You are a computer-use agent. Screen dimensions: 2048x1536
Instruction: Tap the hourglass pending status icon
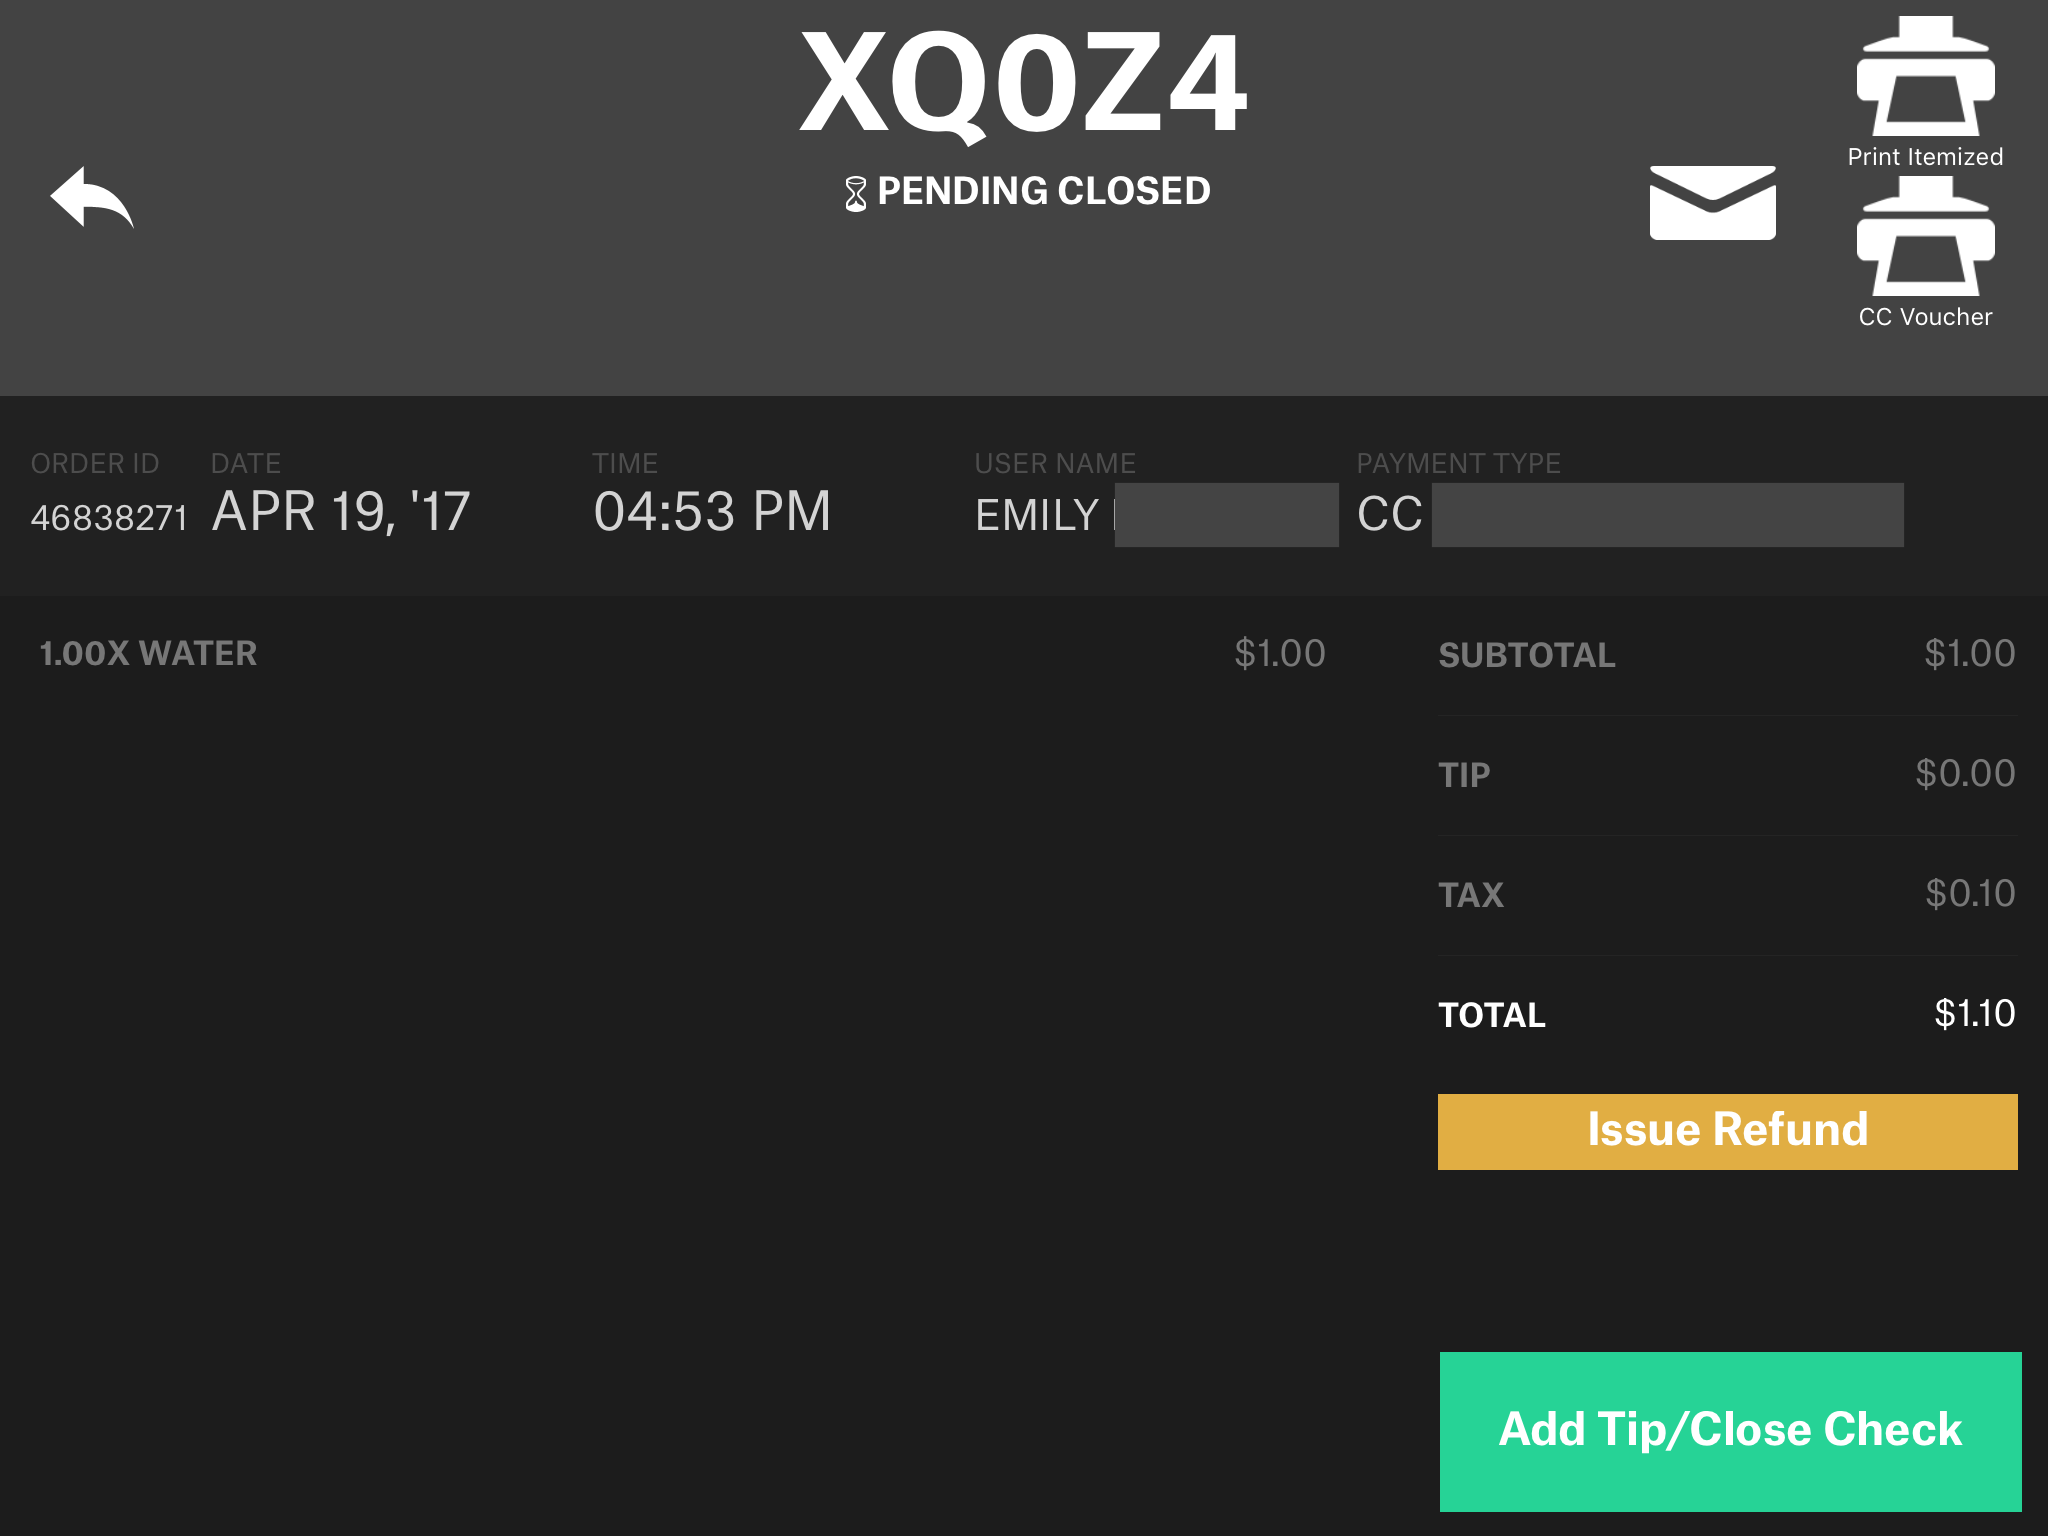(855, 193)
